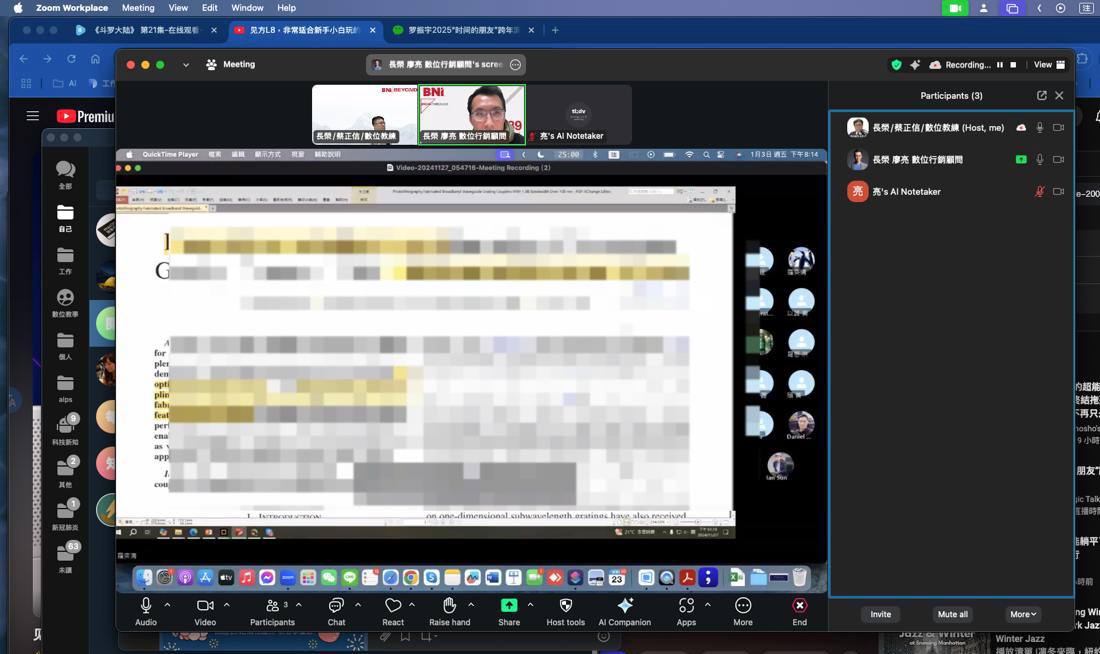Open the View menu in menu bar

[178, 8]
